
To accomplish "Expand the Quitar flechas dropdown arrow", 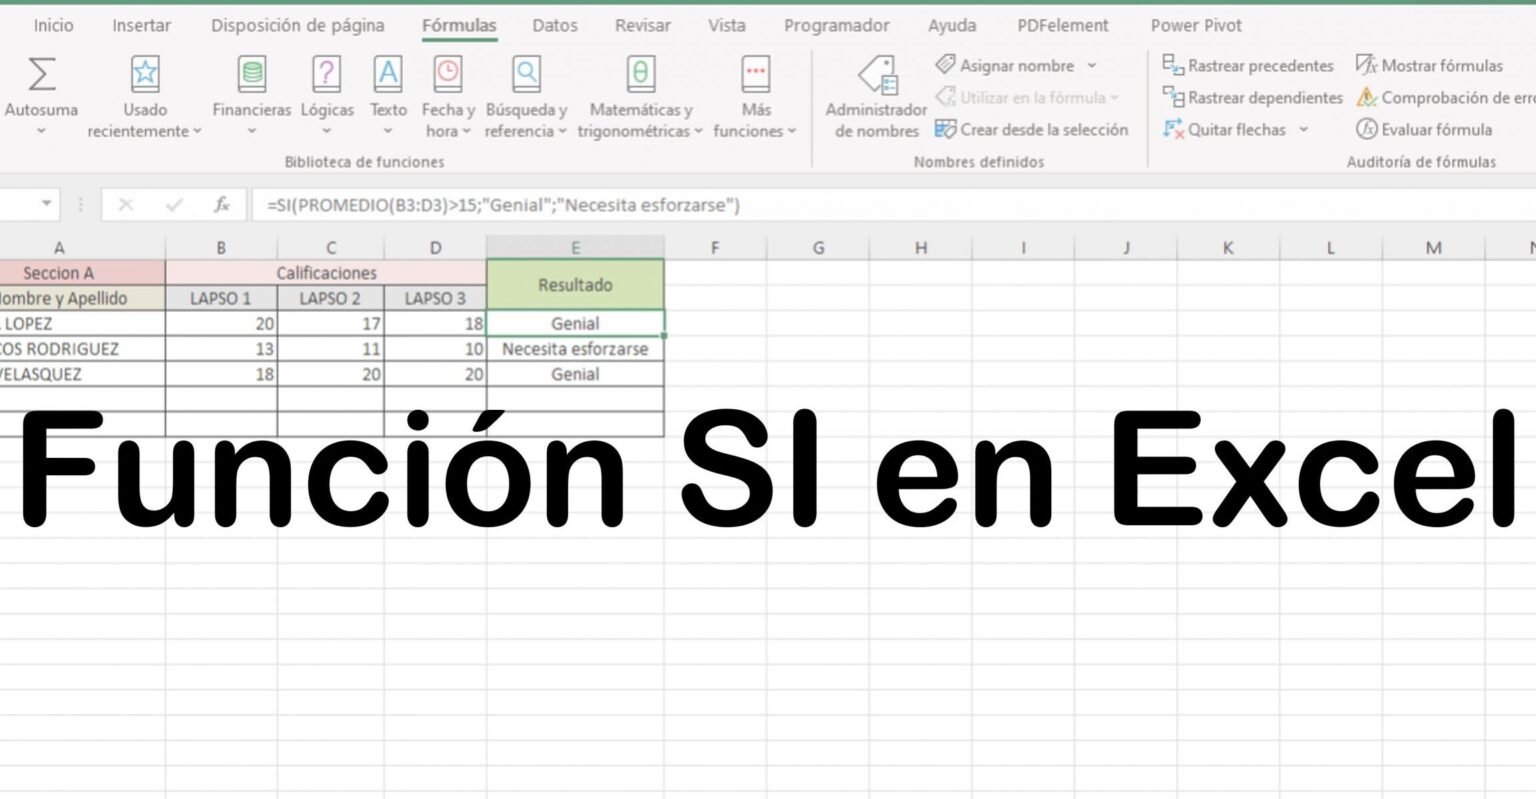I will tap(1303, 130).
